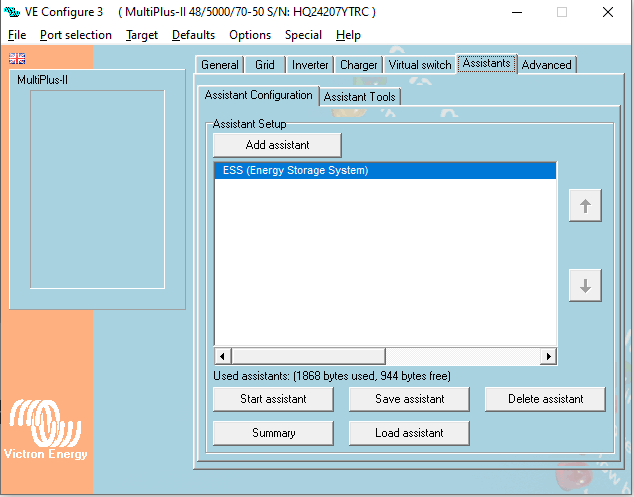This screenshot has height=497, width=634.
Task: Open the Help menu
Action: (348, 35)
